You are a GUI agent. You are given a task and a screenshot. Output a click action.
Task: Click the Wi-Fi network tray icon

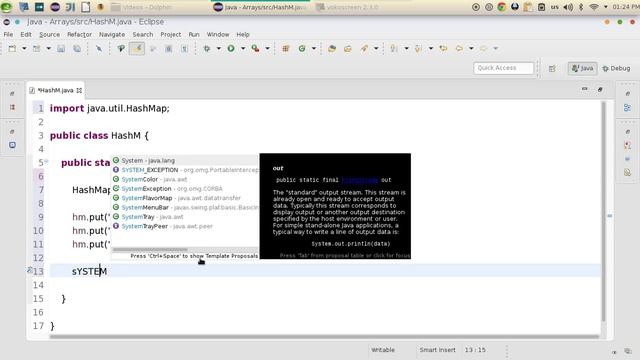click(594, 7)
